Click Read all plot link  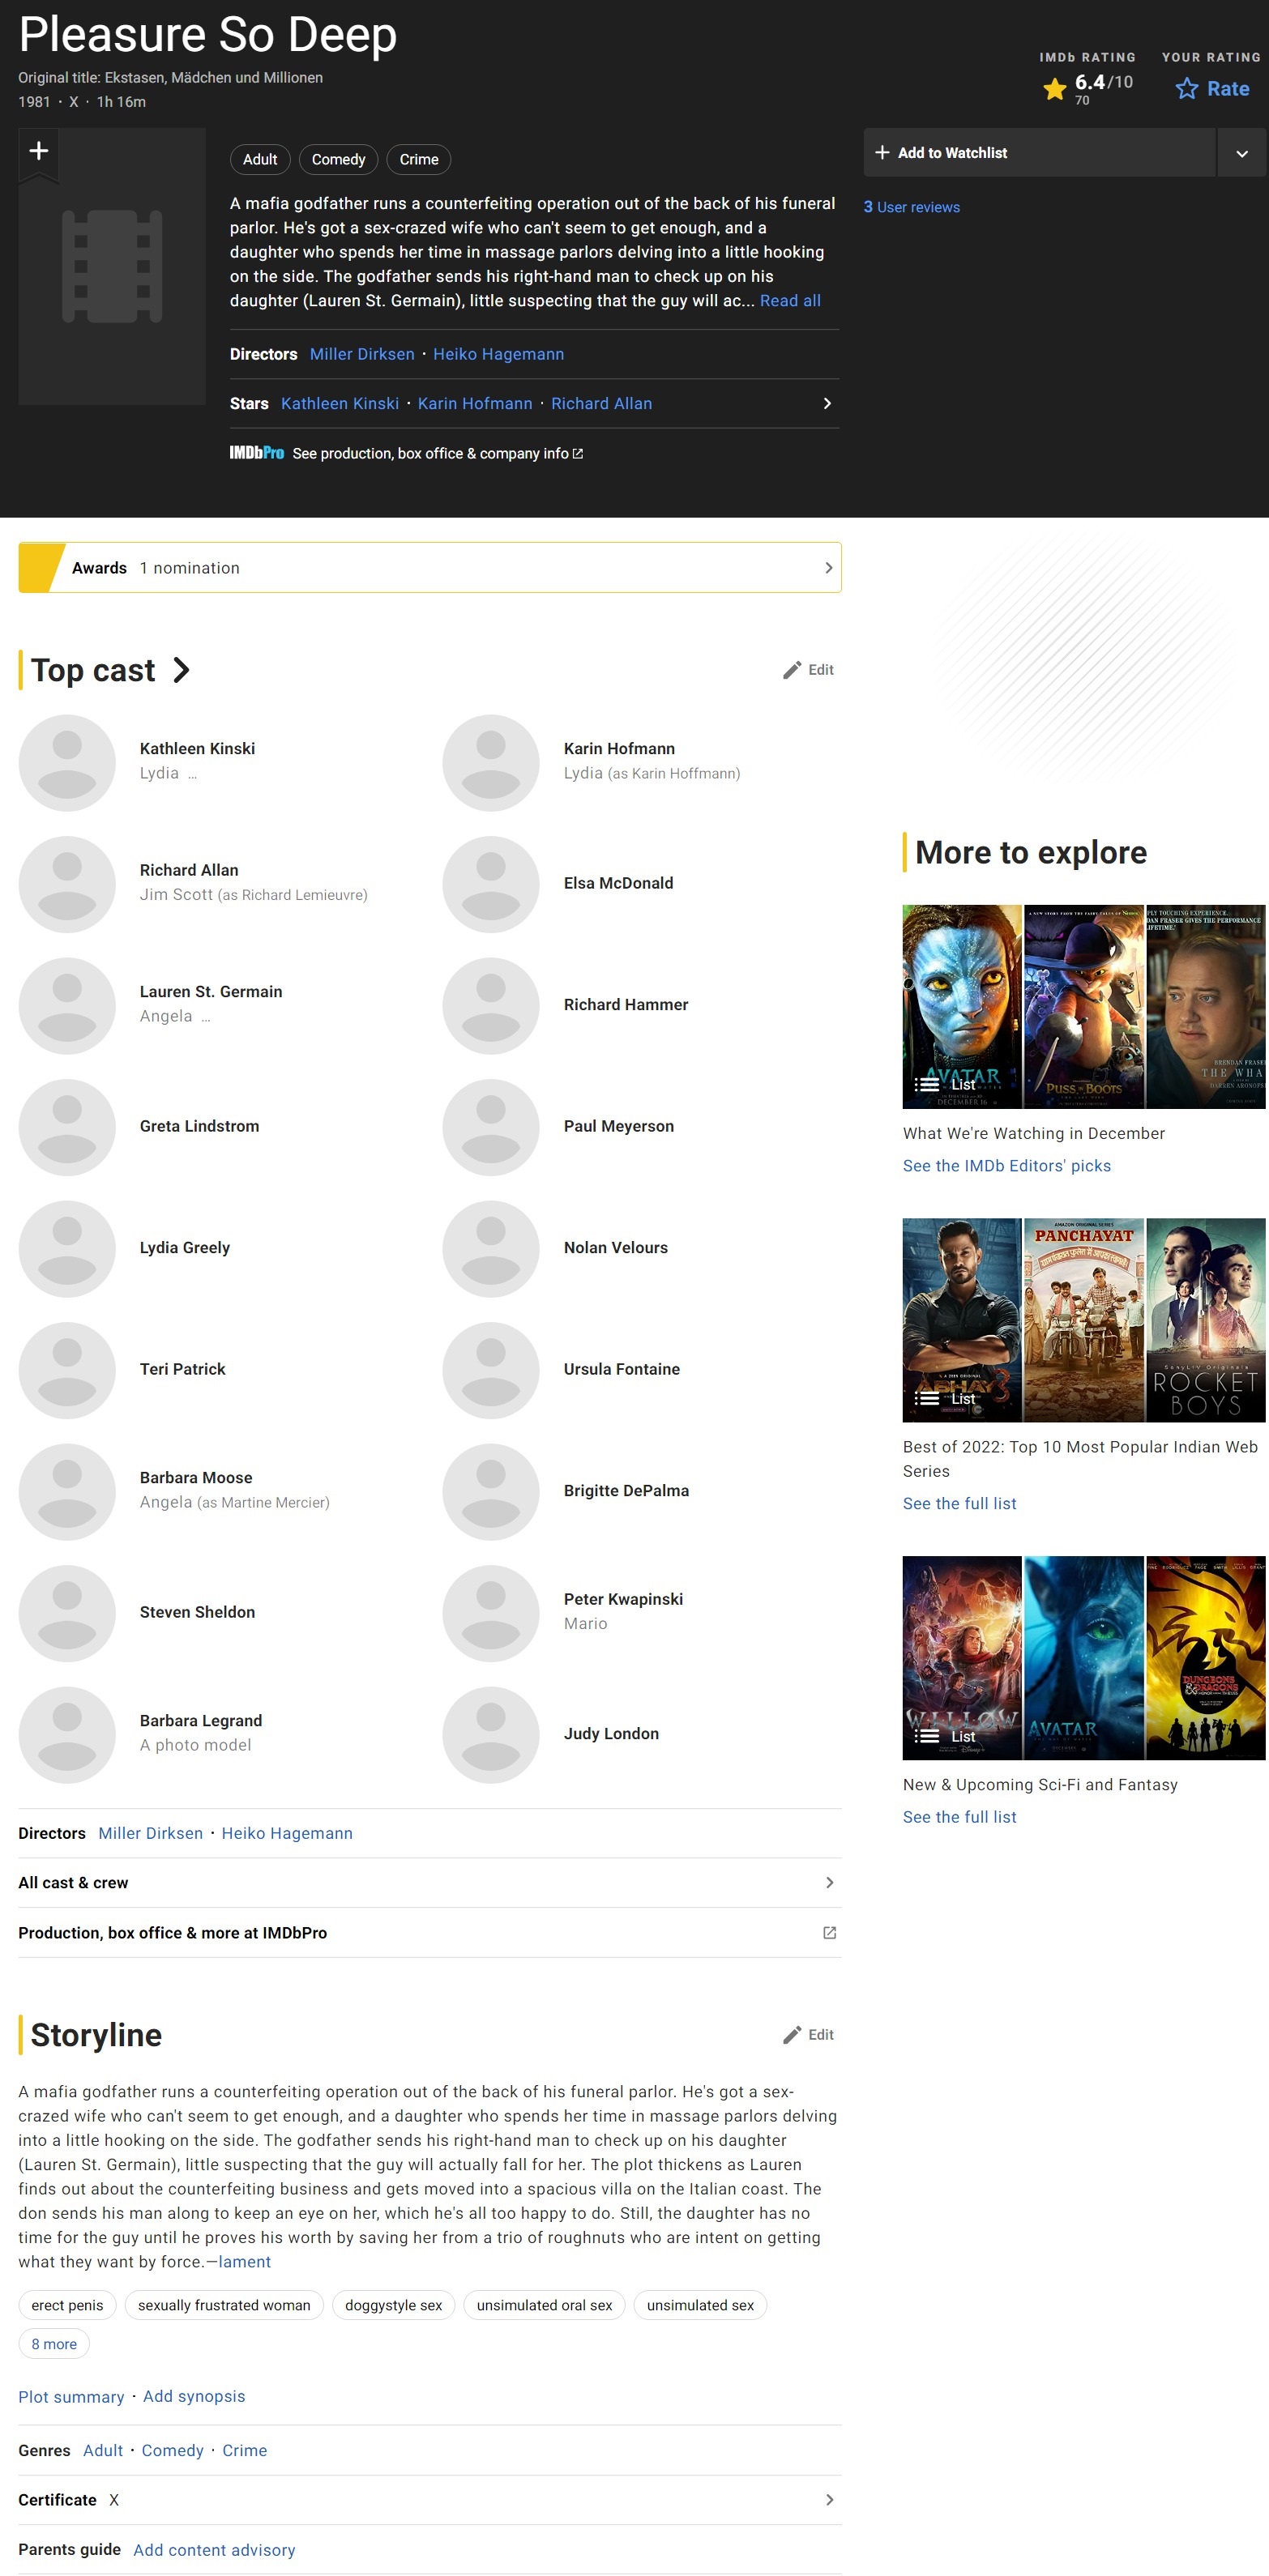(x=790, y=301)
